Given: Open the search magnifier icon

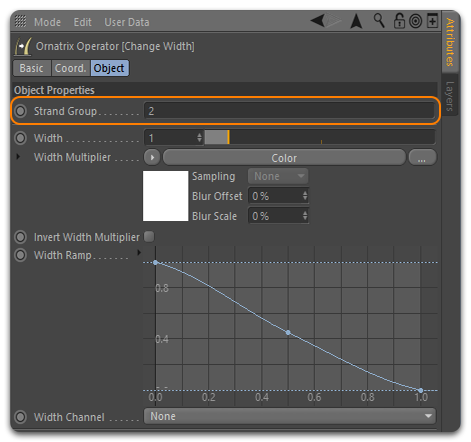Looking at the screenshot, I should click(379, 21).
